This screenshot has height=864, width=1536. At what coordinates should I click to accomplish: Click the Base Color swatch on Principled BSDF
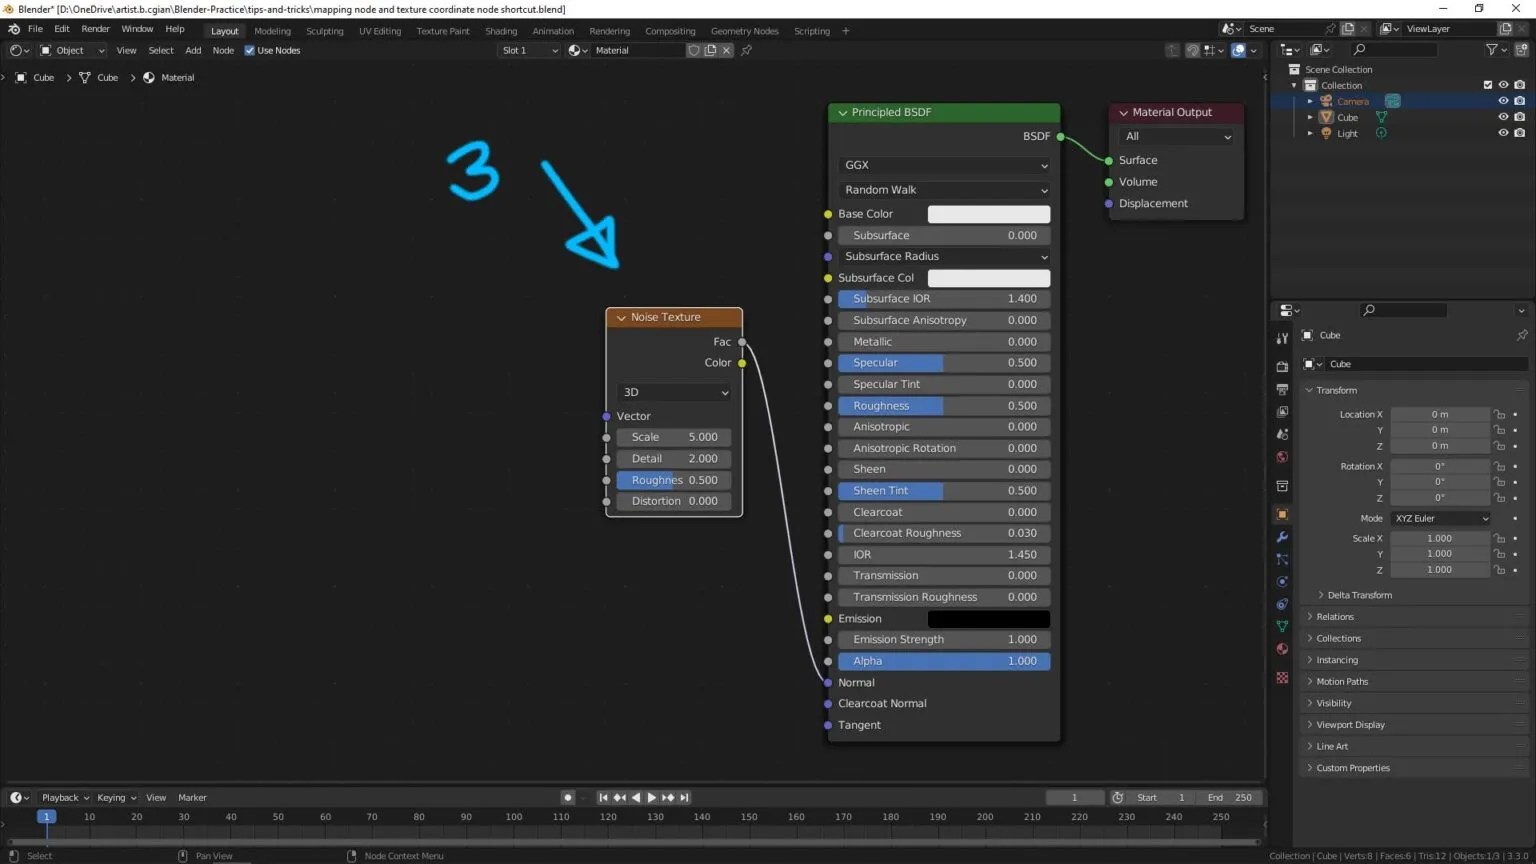tap(988, 214)
